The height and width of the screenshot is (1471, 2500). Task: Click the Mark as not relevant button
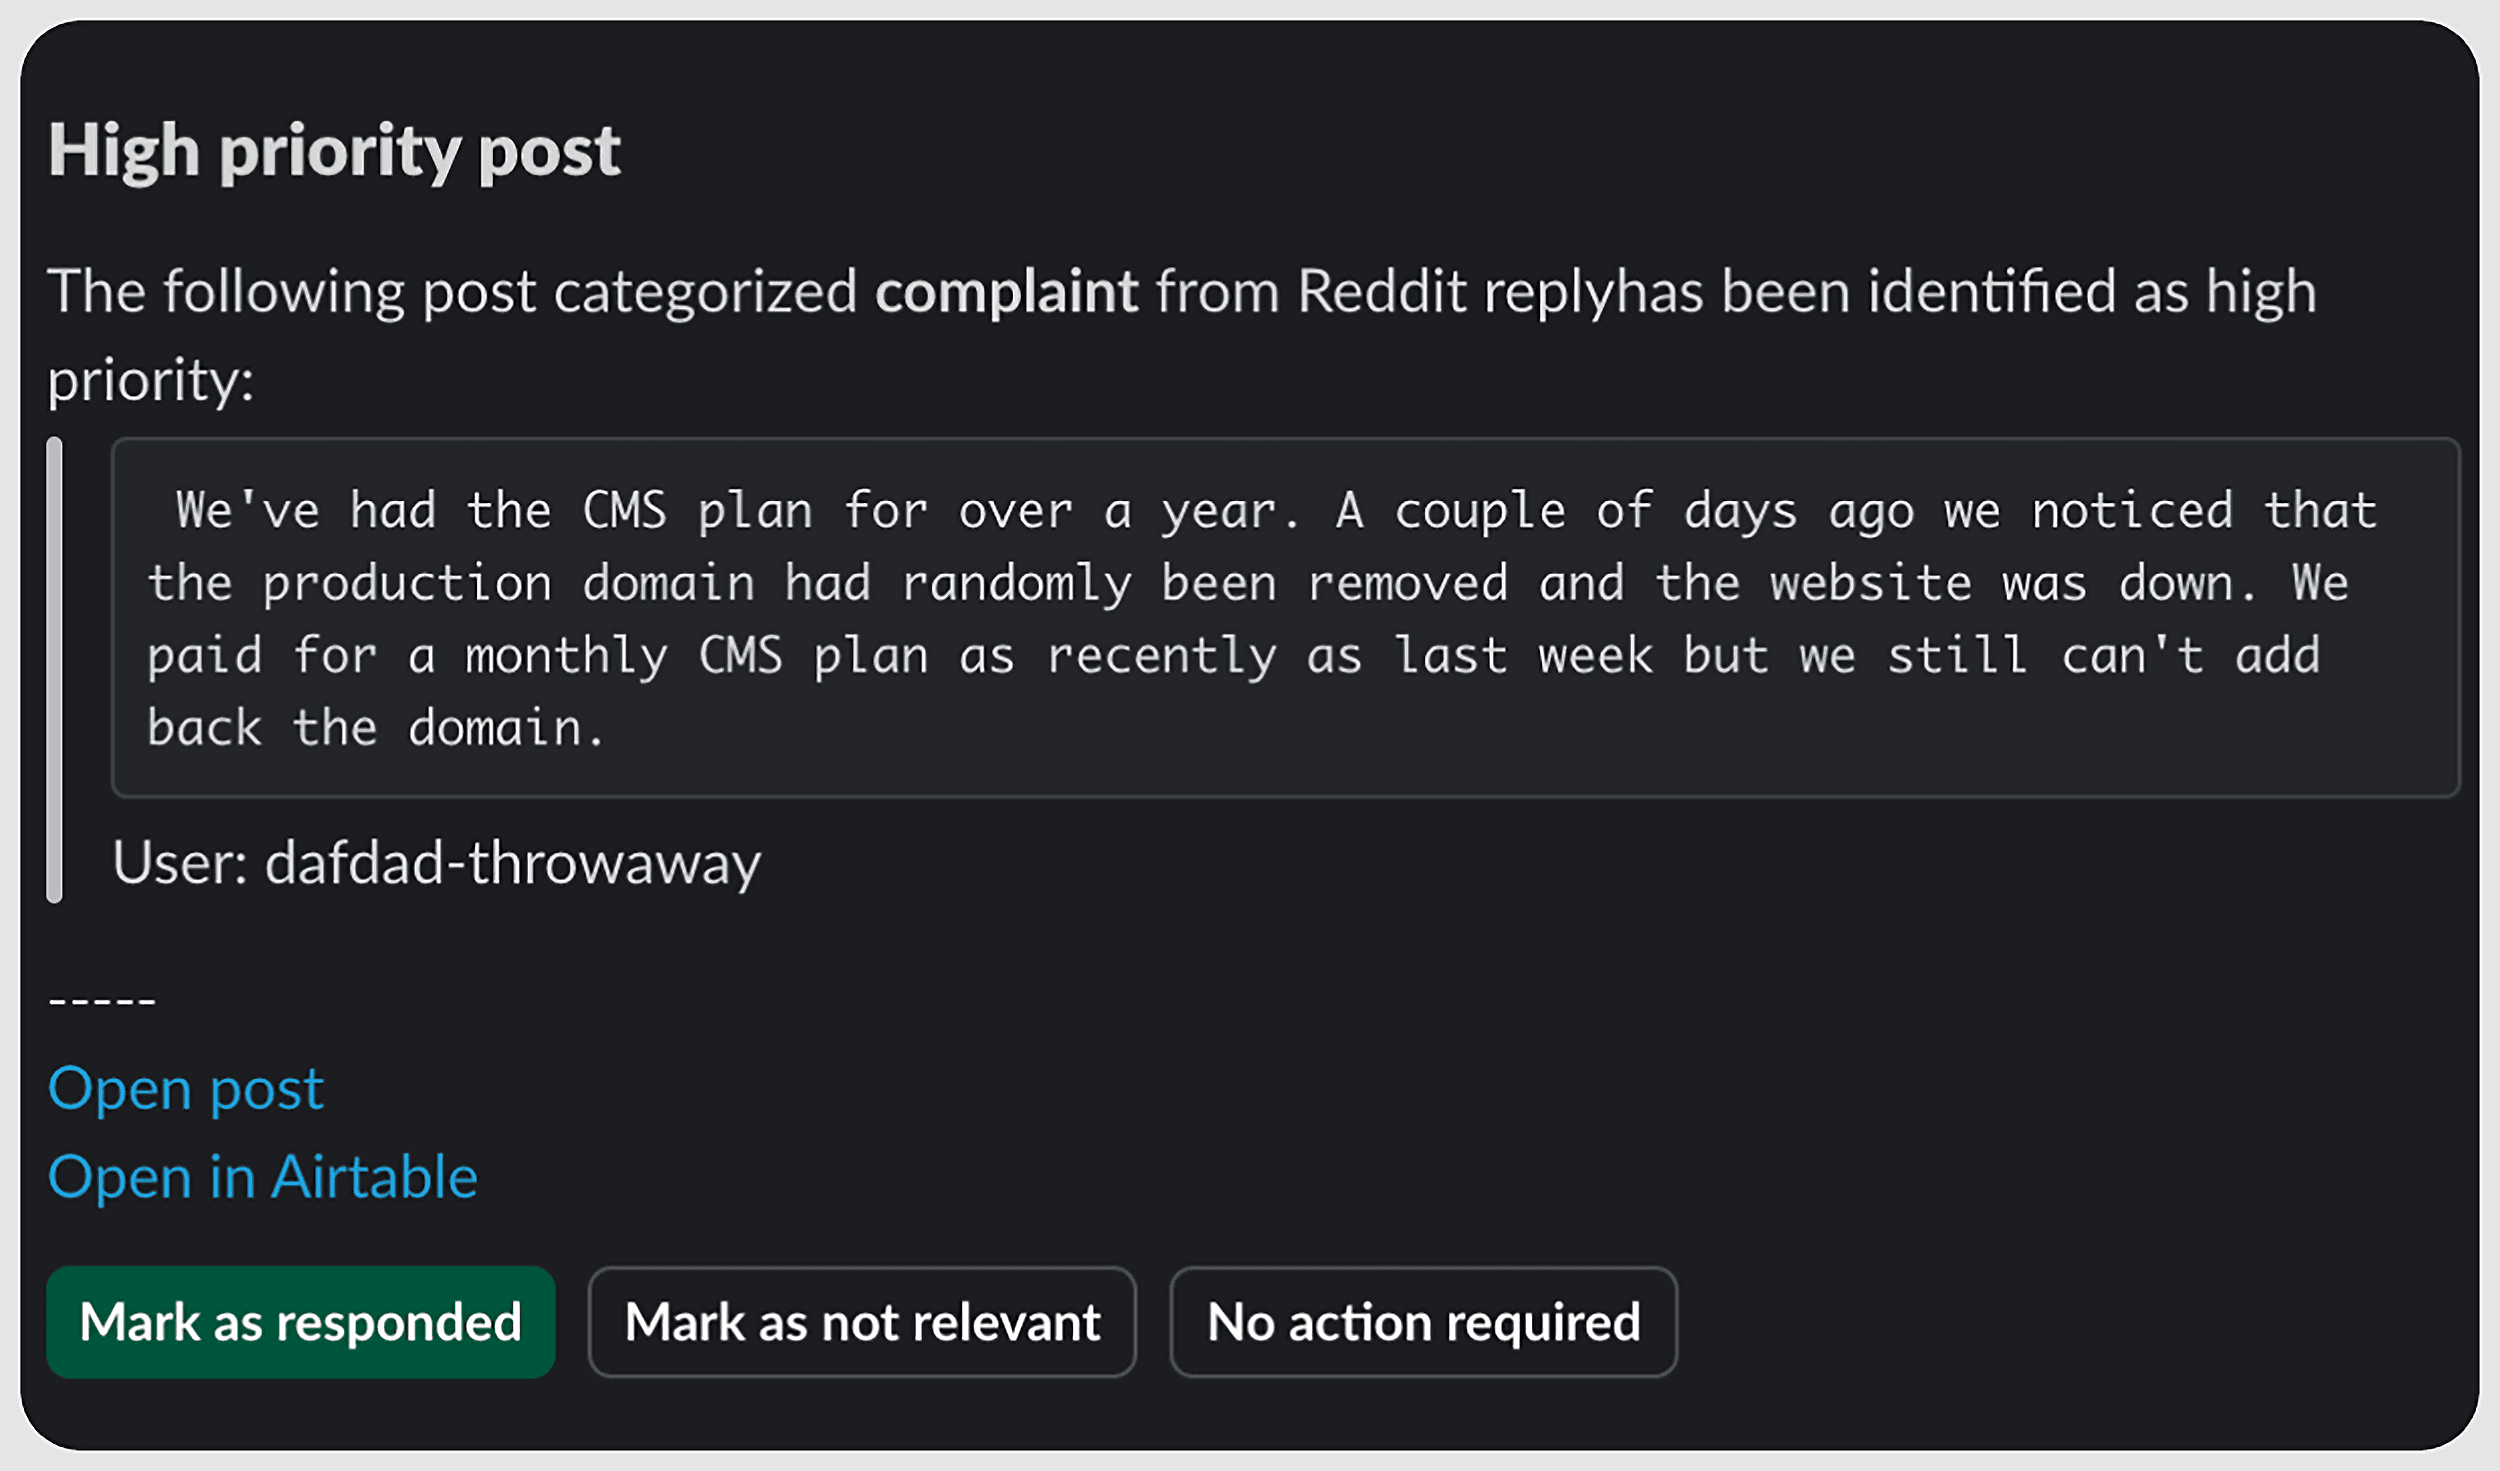click(862, 1322)
